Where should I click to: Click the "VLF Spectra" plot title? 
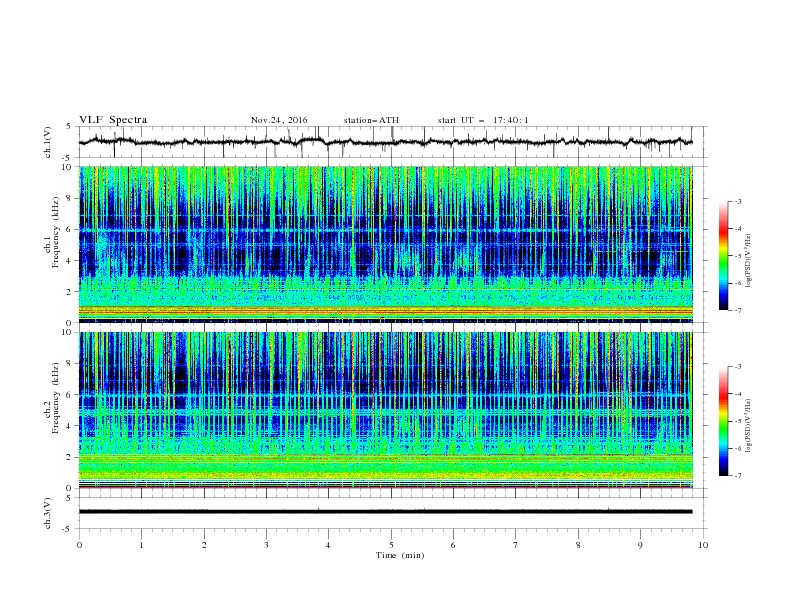click(113, 120)
